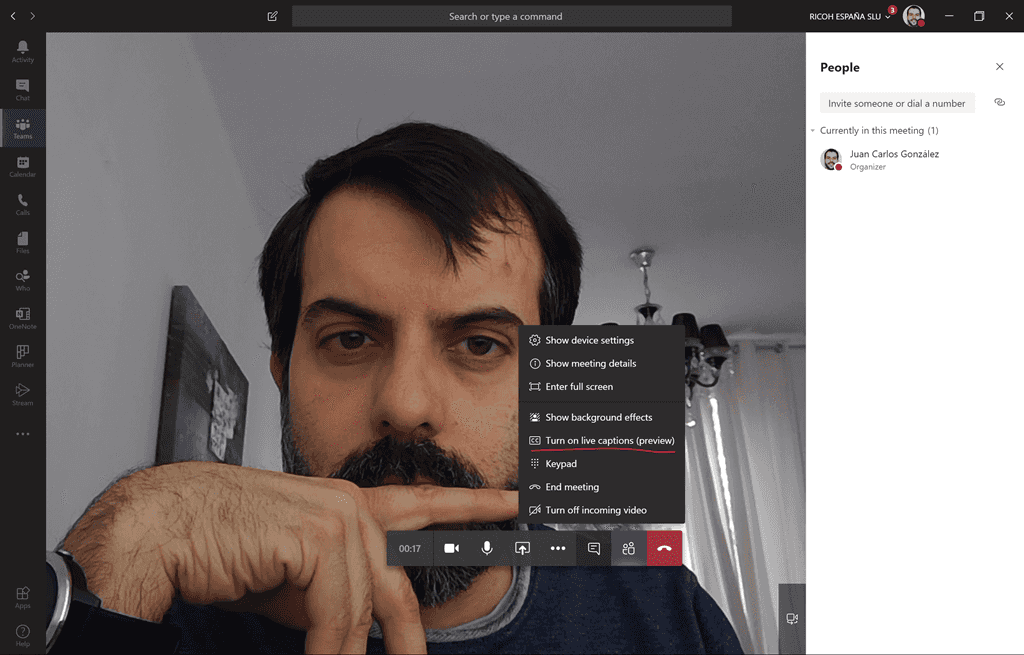Mute the microphone
1024x655 pixels.
(487, 549)
